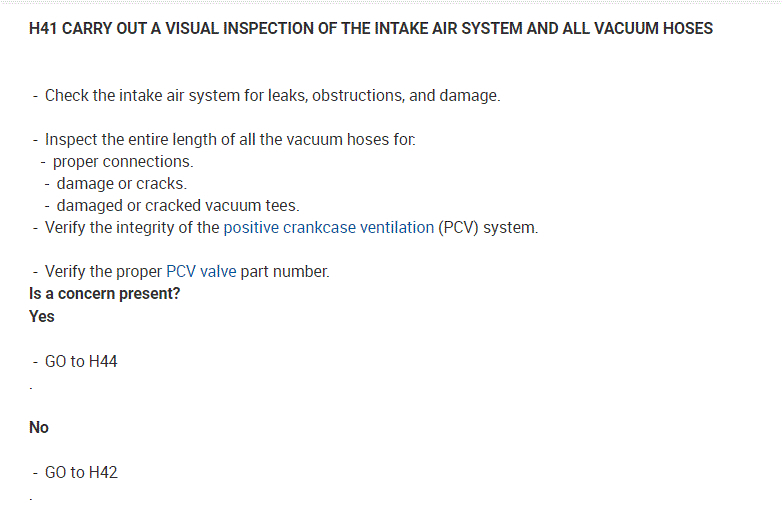Image resolution: width=782 pixels, height=532 pixels.
Task: Click 'Inspect the entire length' instruction line
Action: pos(230,140)
